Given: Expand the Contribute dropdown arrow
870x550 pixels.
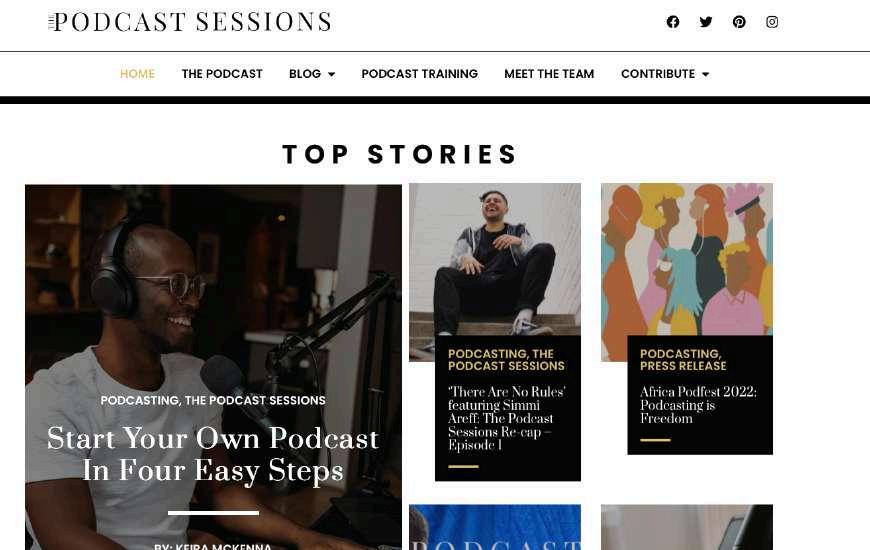Looking at the screenshot, I should [706, 74].
